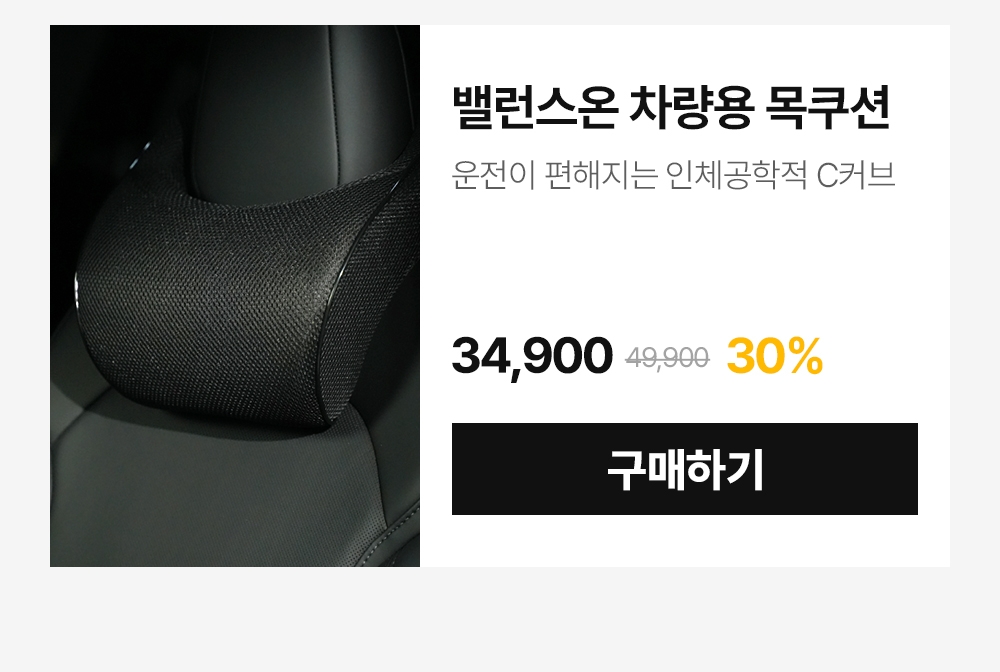
Task: Click the 밸런스온 brand word in title
Action: point(534,108)
